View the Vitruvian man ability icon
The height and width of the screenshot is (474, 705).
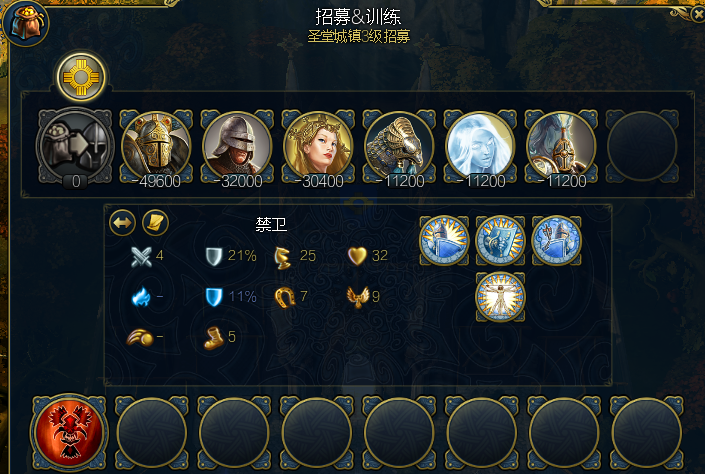point(500,297)
